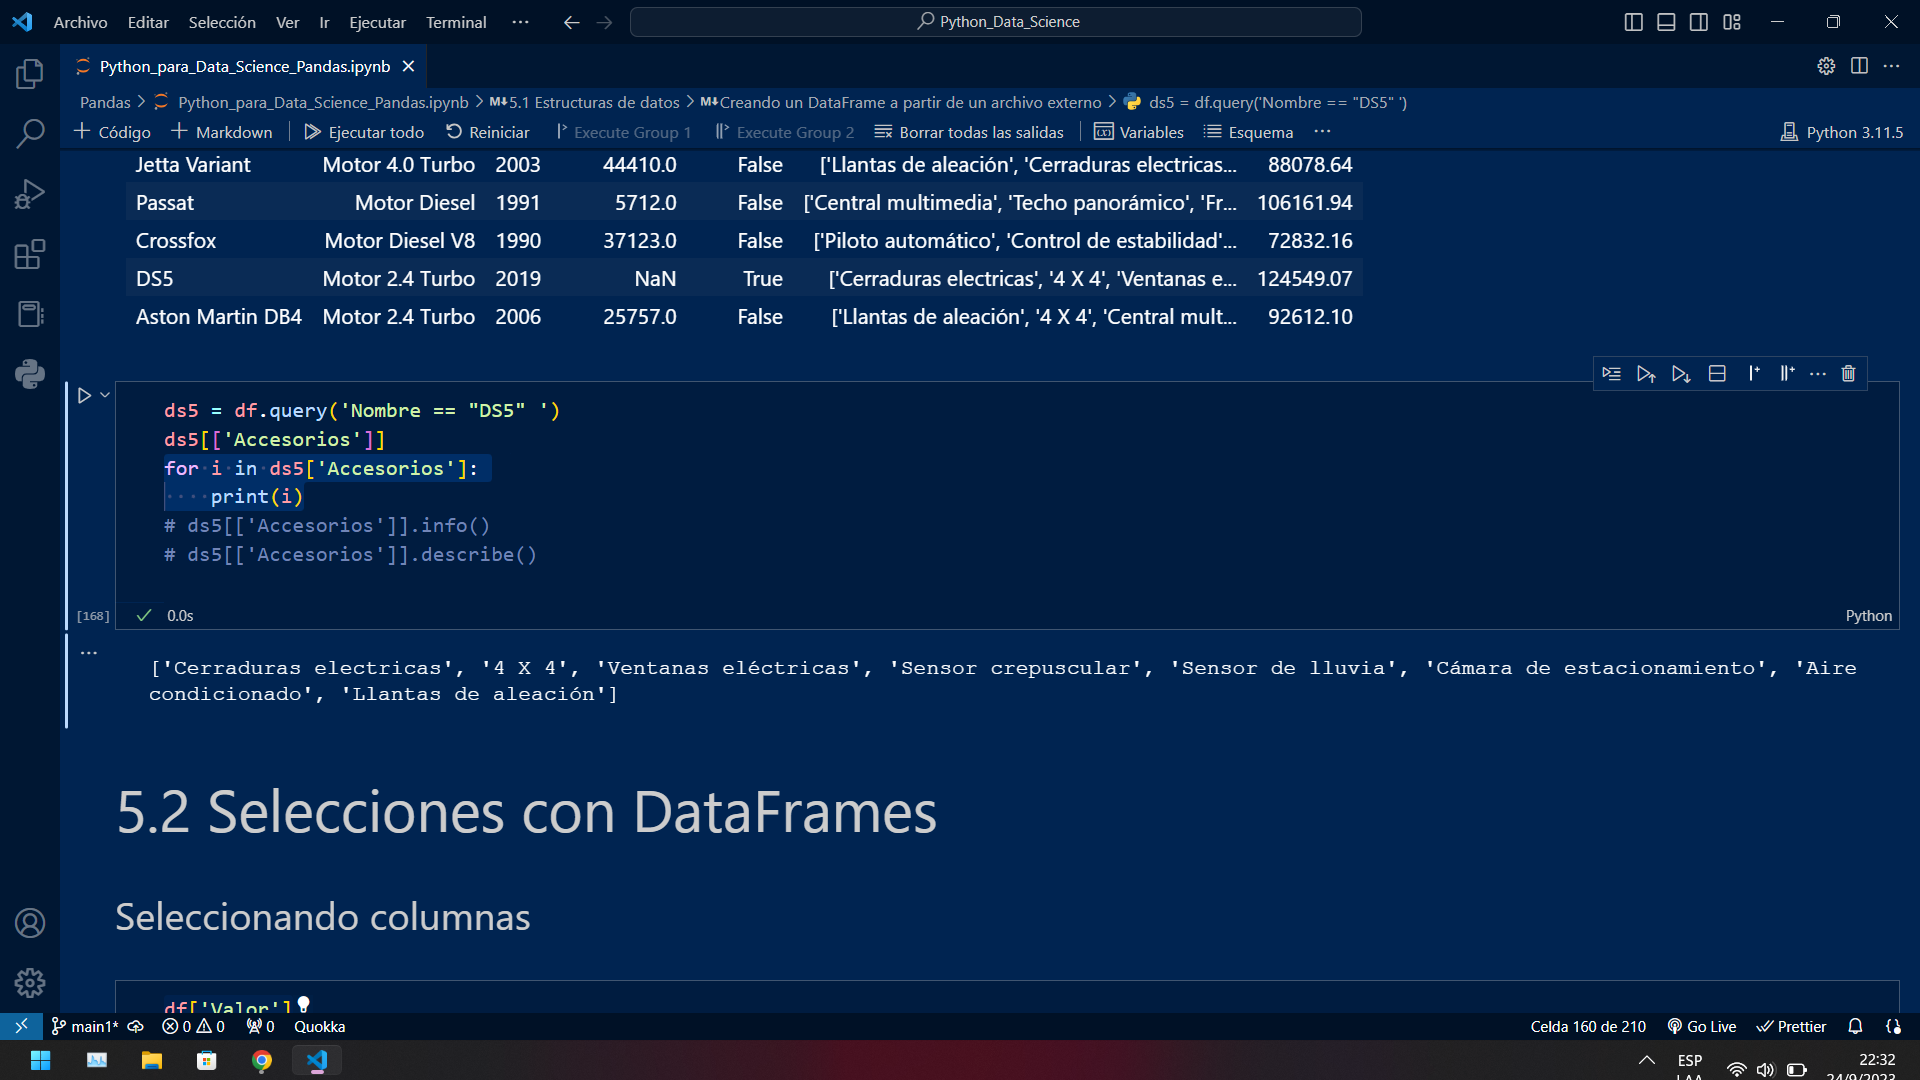
Task: Open cell output actions ellipsis
Action: pyautogui.click(x=89, y=652)
